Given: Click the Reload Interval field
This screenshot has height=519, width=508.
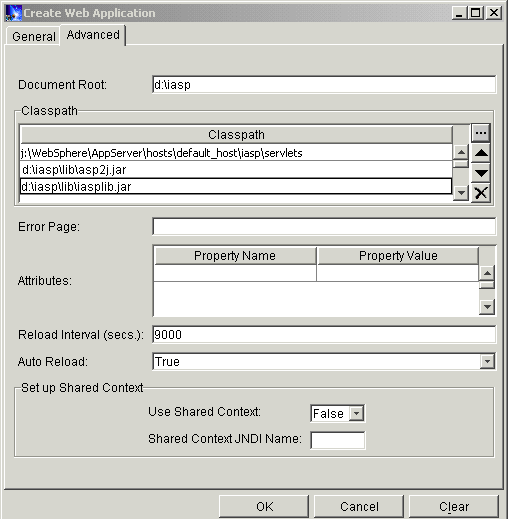Looking at the screenshot, I should [324, 334].
